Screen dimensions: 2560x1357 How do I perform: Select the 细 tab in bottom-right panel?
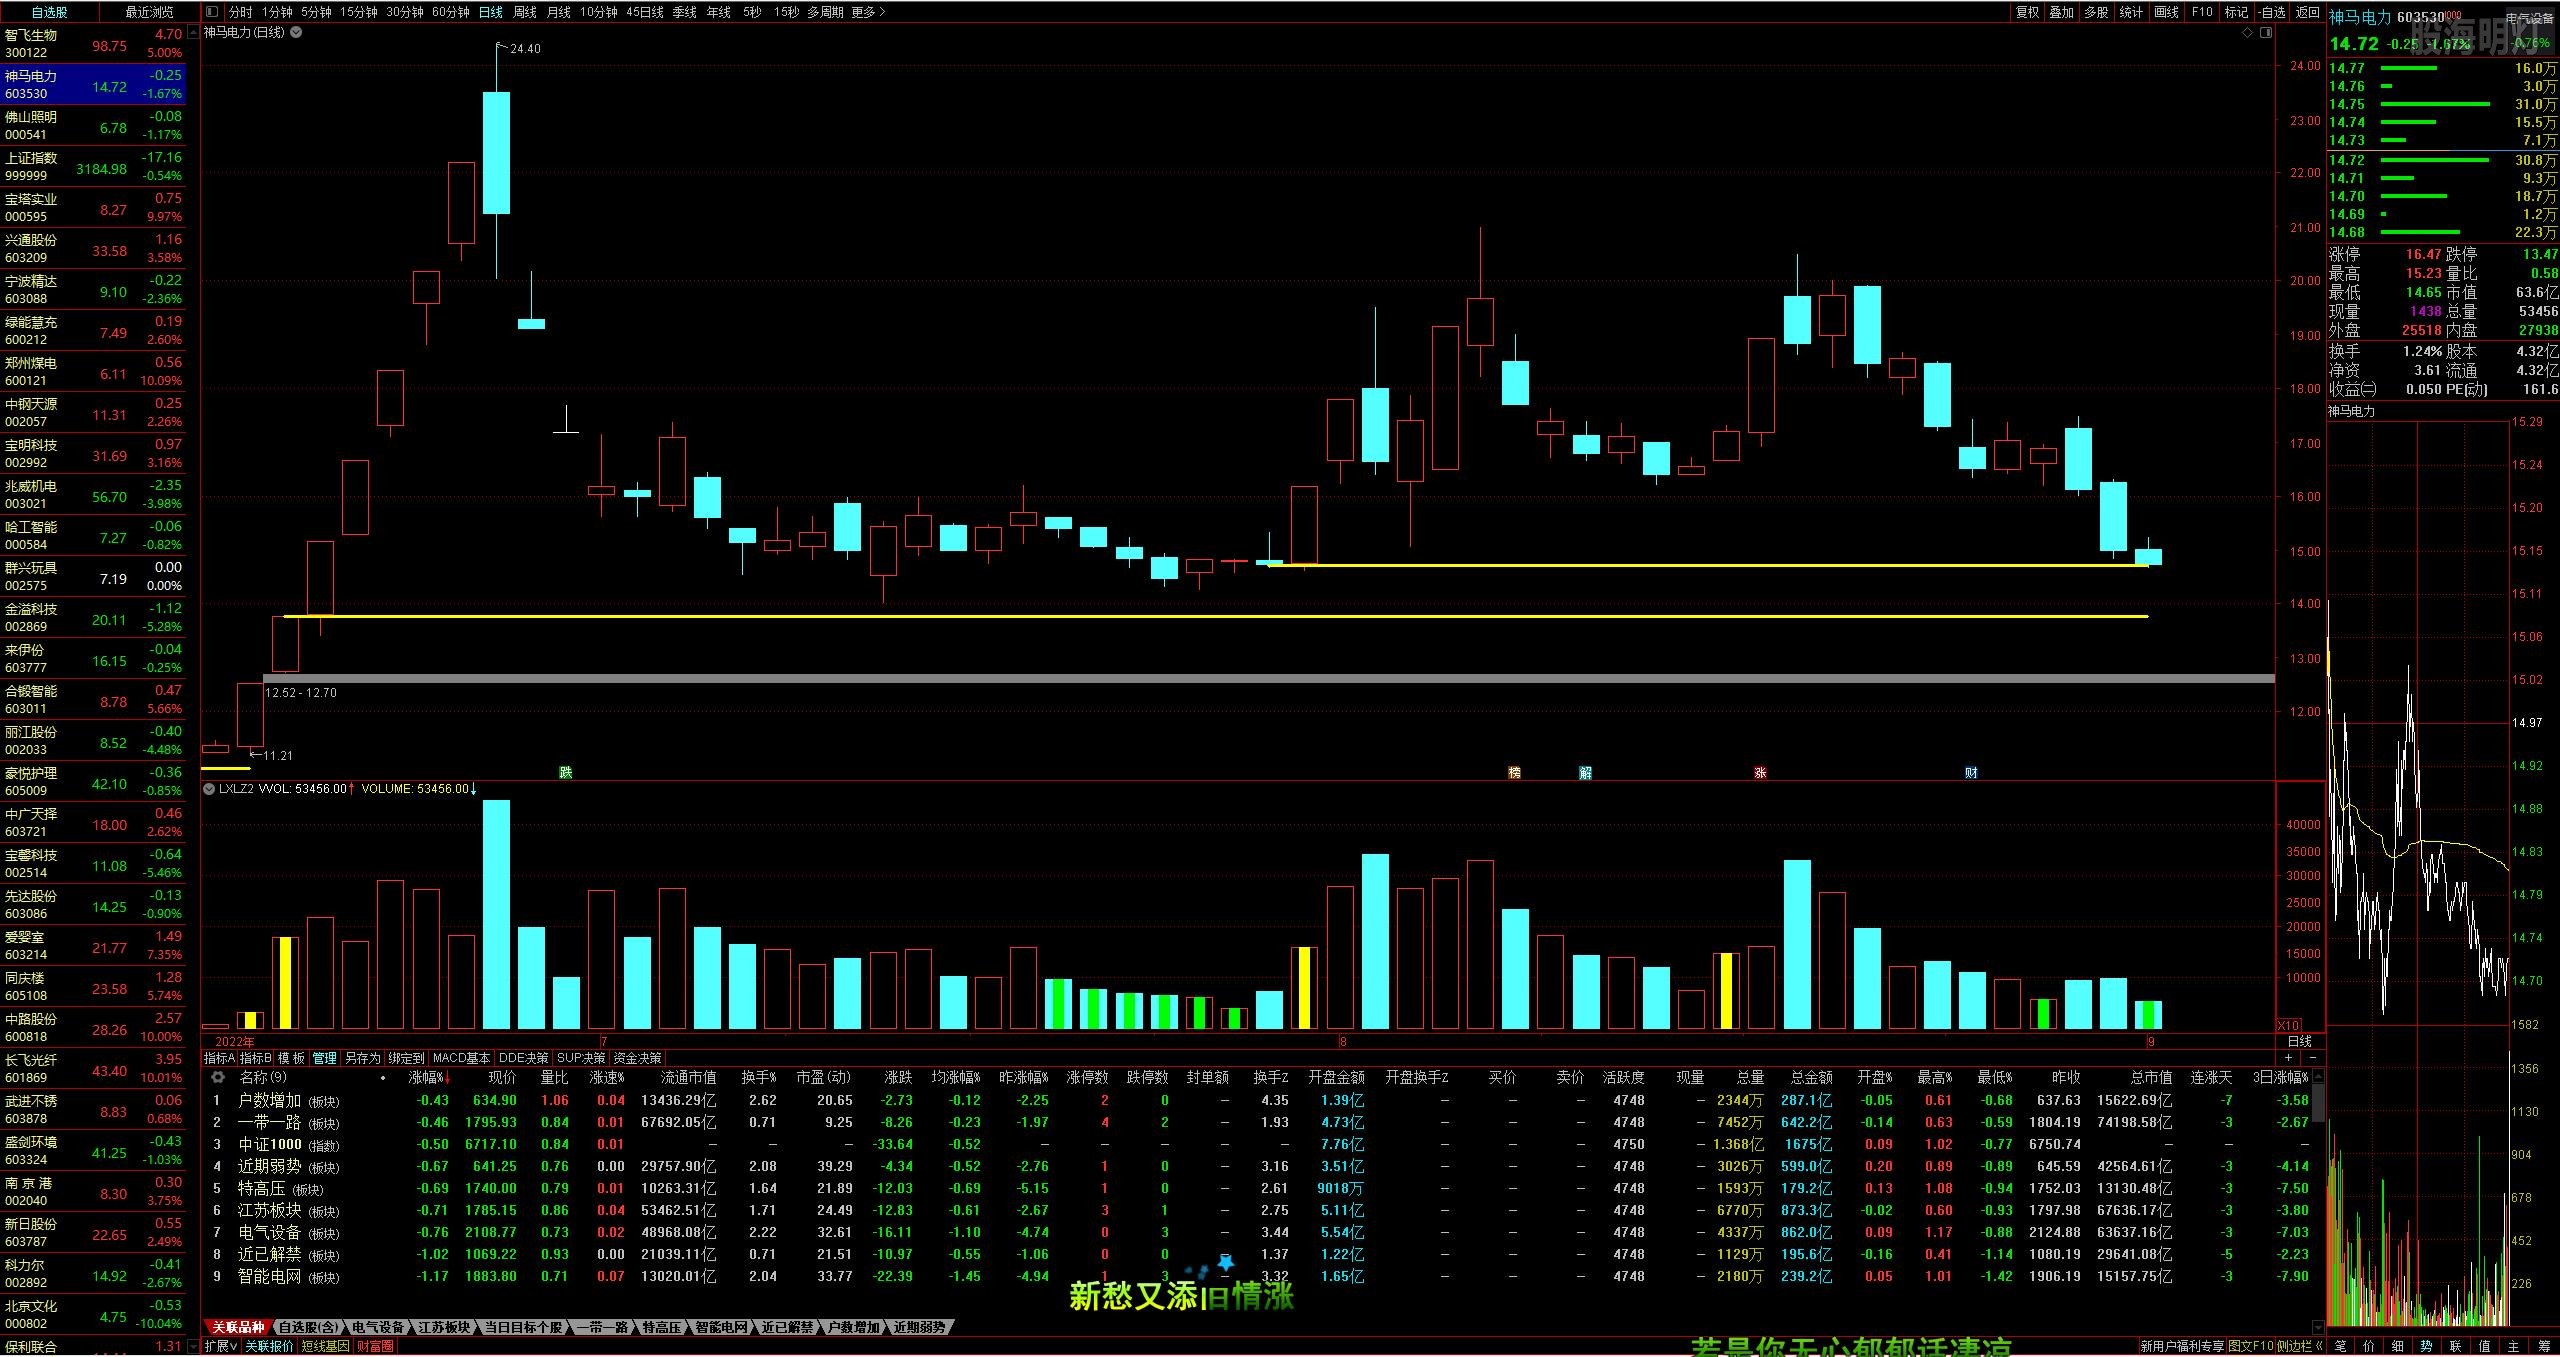coord(2398,1346)
